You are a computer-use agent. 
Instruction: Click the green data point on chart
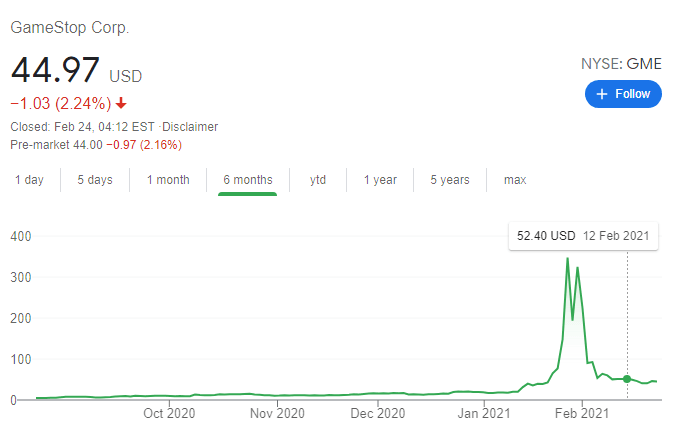click(x=627, y=379)
